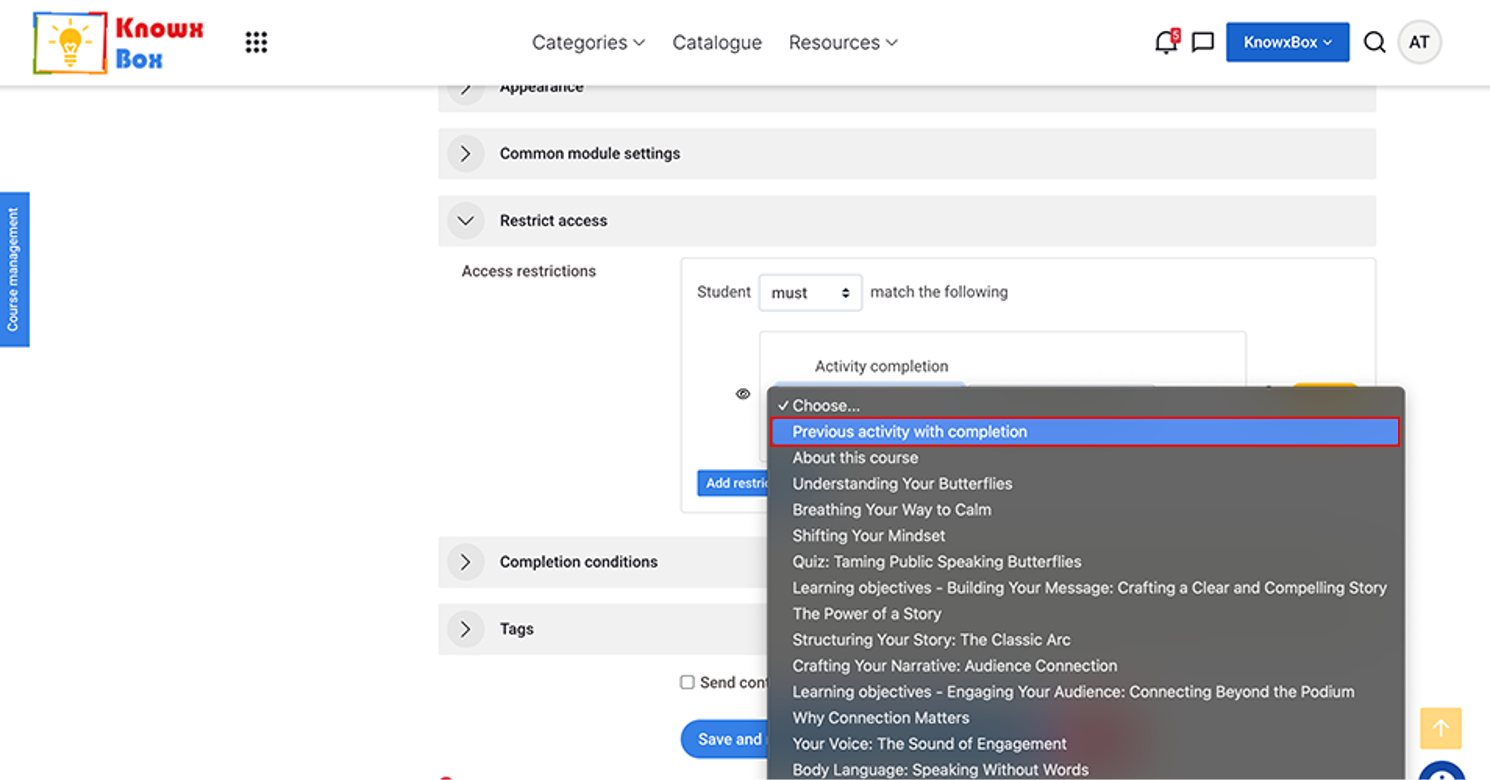
Task: Select 'Learning objectives - Engaging Your Audience' option
Action: [x=1085, y=692]
